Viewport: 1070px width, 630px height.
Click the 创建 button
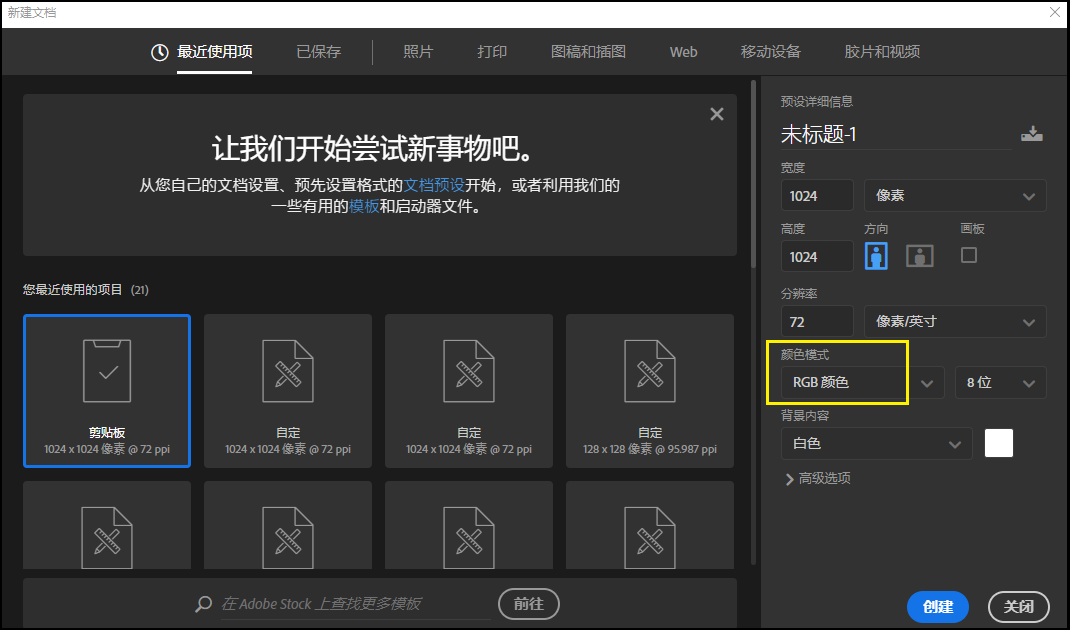point(937,607)
